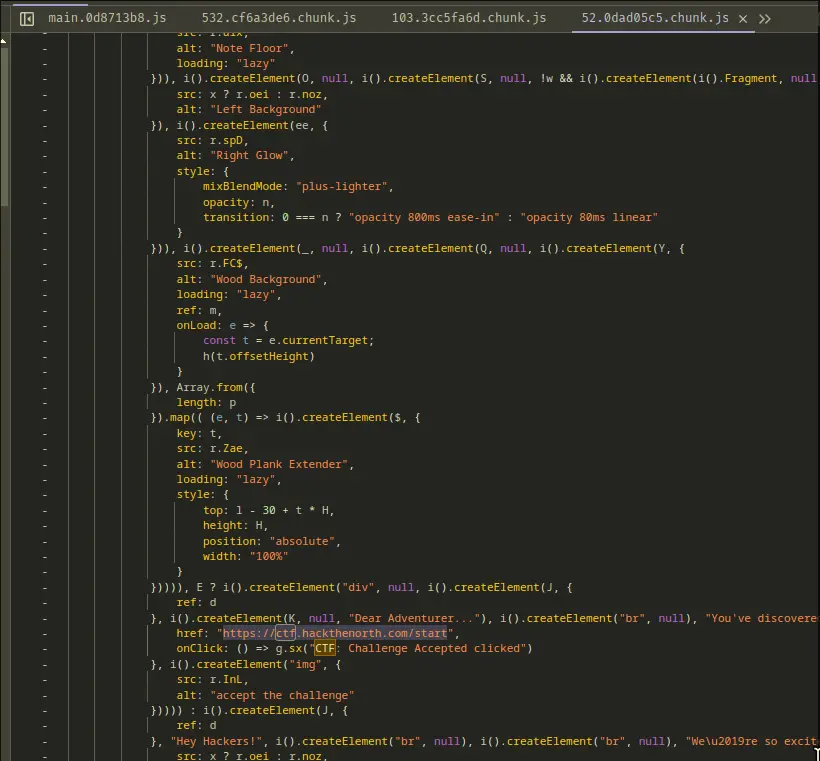Switch to main.0d8713b8.js tab
Screen dimensions: 820x761
[x=106, y=18]
